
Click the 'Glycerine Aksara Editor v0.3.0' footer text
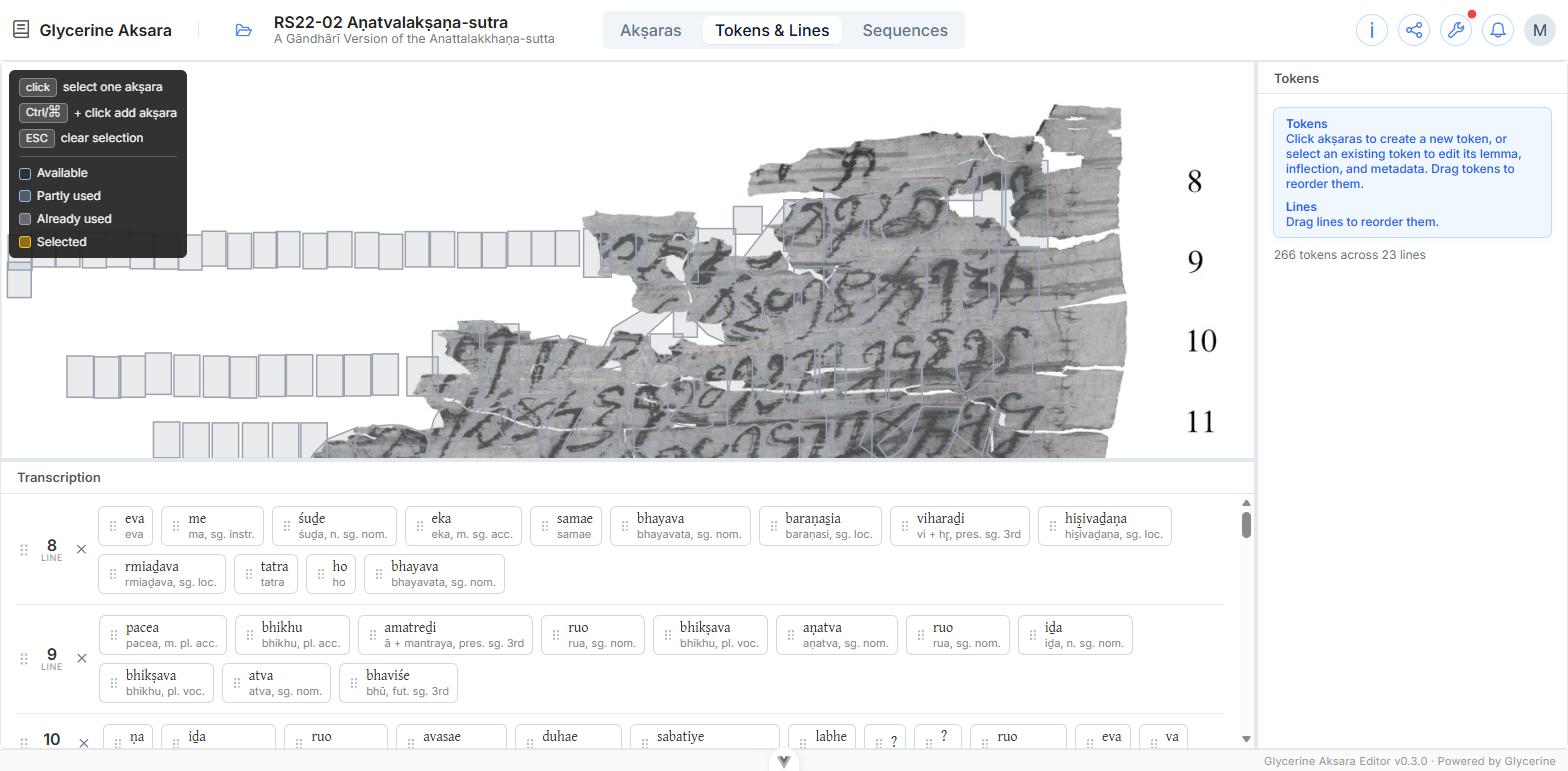(1346, 762)
